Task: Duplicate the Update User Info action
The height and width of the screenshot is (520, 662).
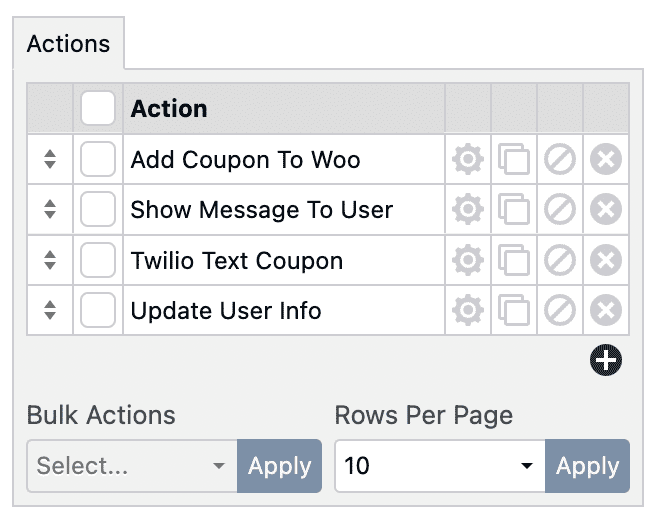Action: click(514, 311)
